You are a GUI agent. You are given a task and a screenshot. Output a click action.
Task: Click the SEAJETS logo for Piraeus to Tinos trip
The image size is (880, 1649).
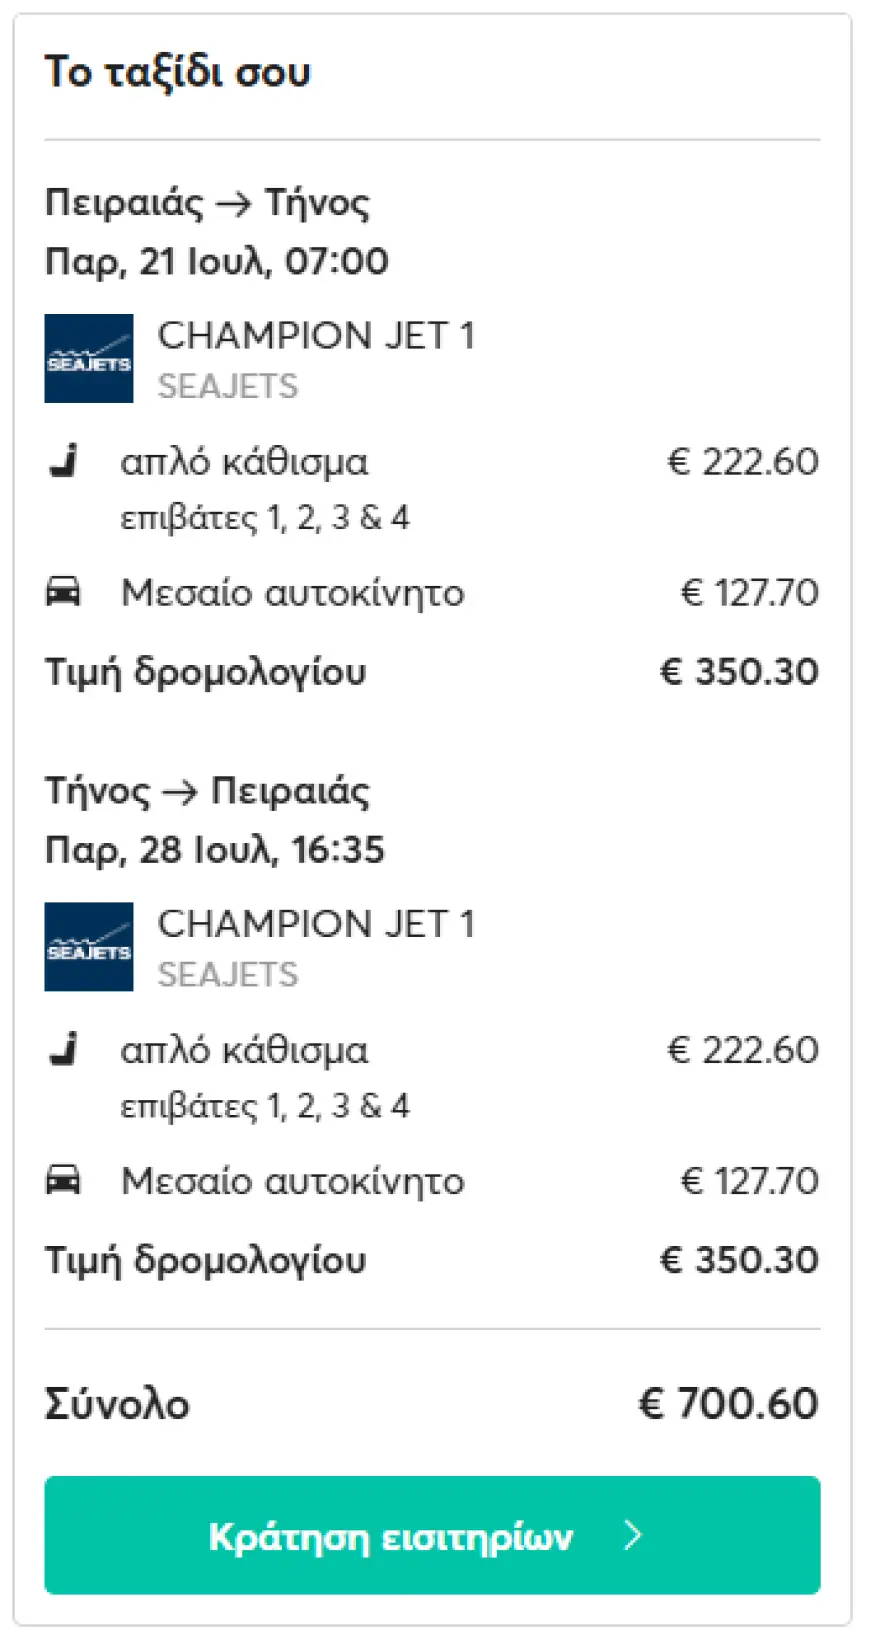(88, 359)
